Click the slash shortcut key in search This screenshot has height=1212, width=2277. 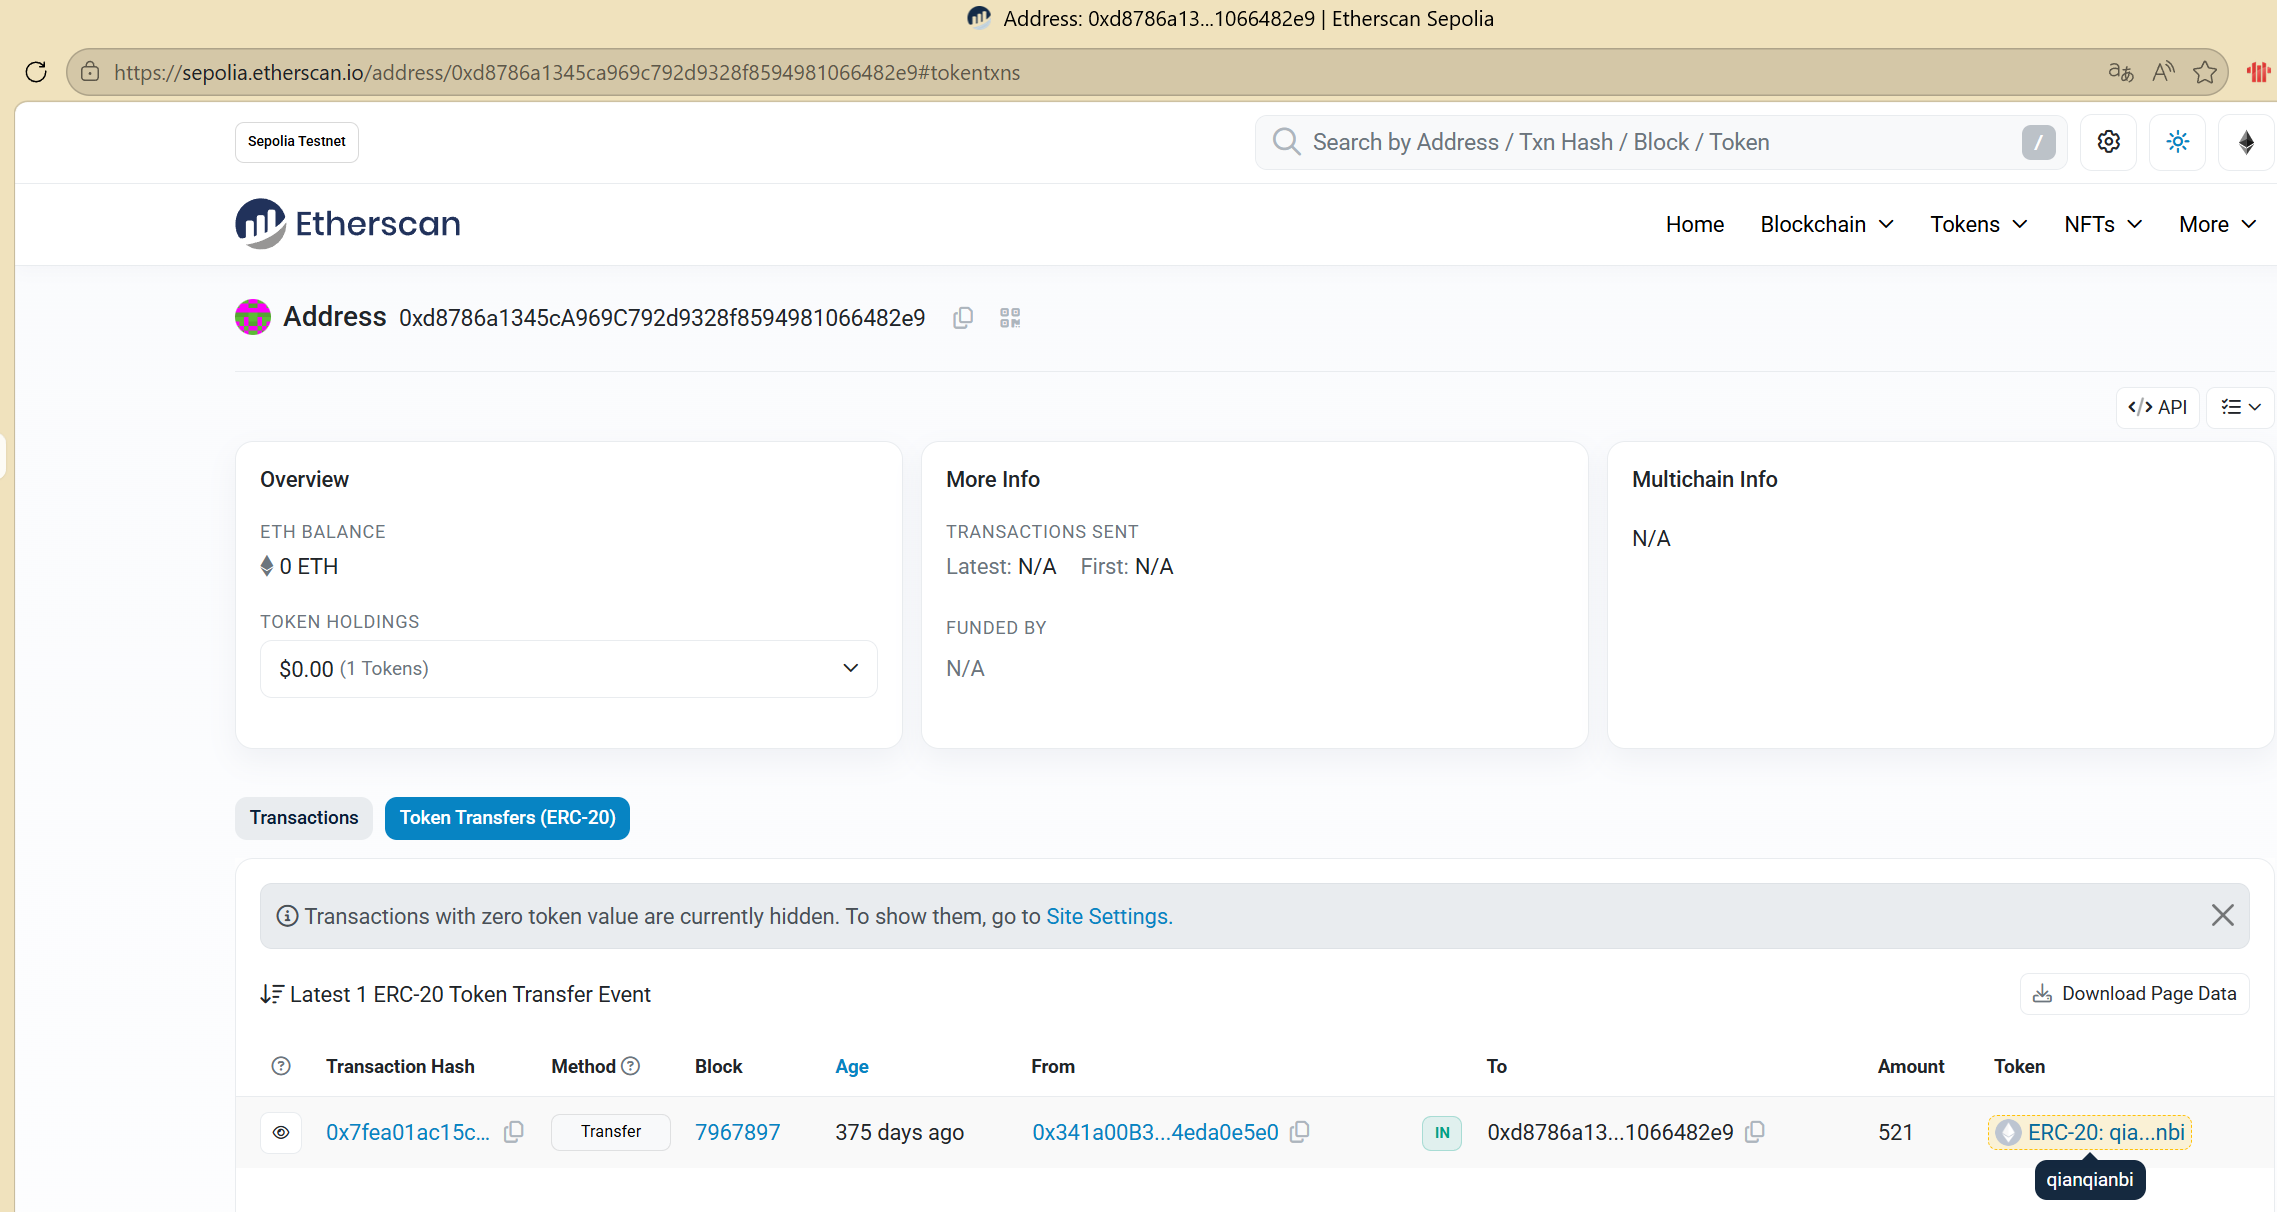point(2039,142)
